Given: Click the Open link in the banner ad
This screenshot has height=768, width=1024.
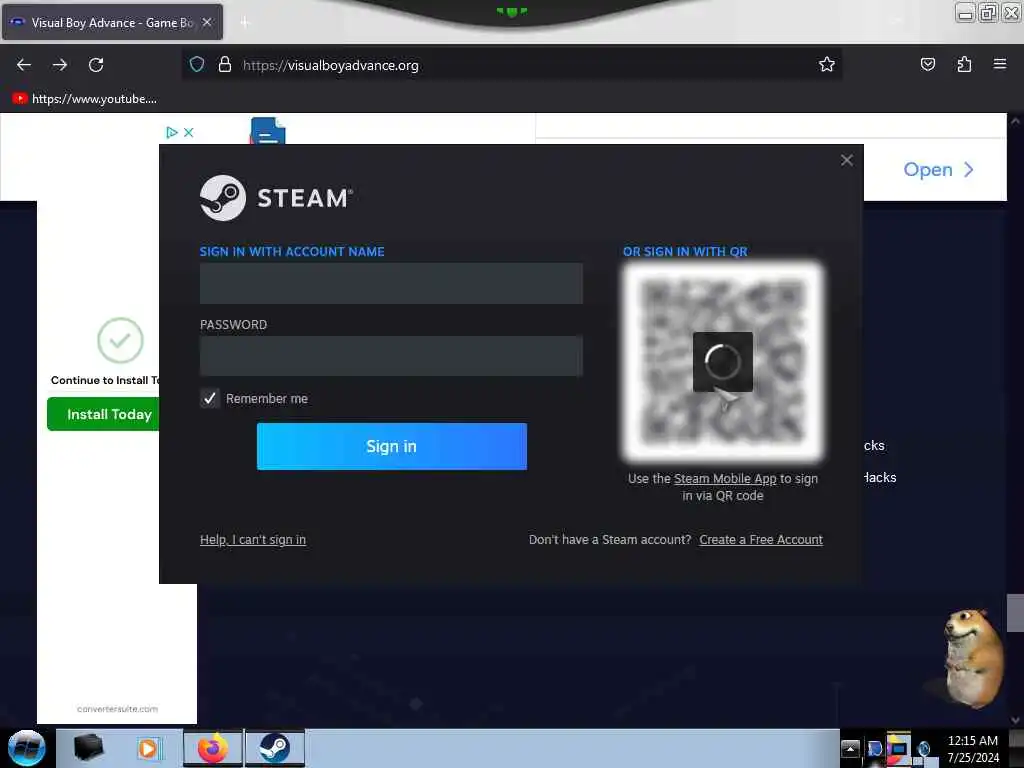Looking at the screenshot, I should click(938, 170).
